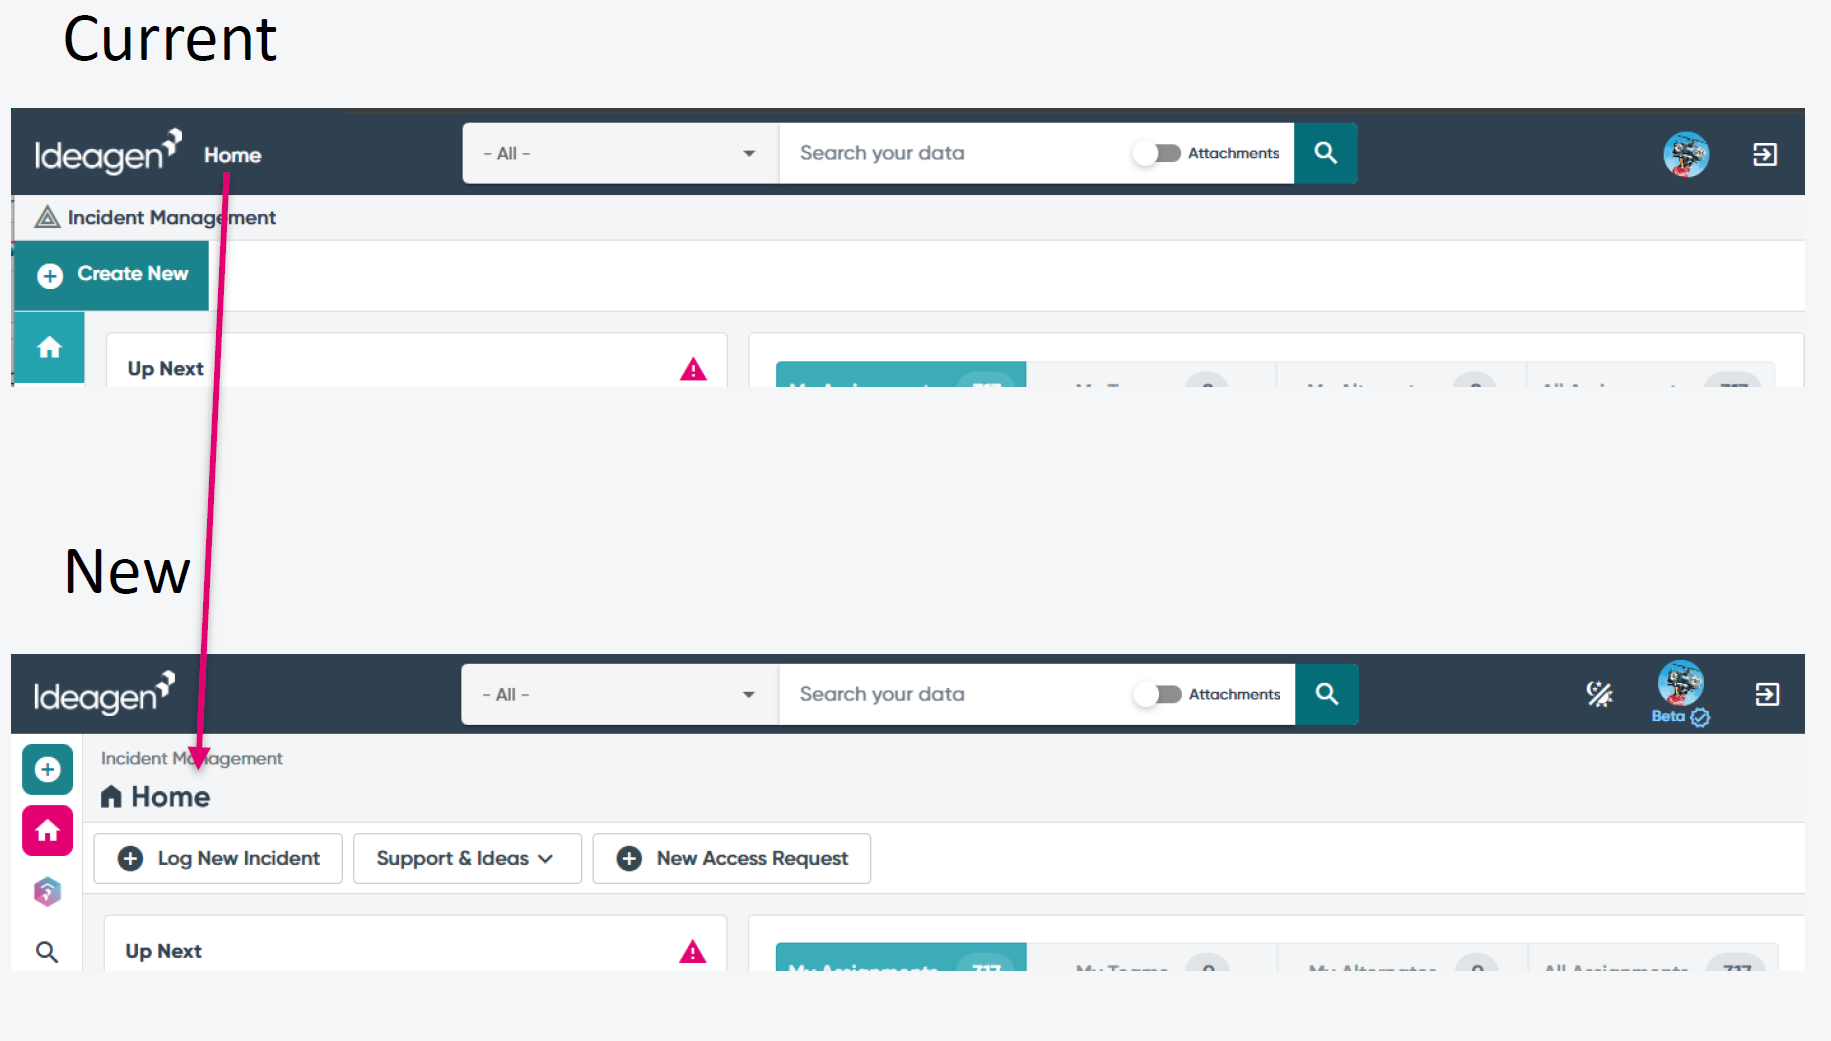Click Up Next warning triangle in New view
Viewport: 1831px width, 1041px height.
692,951
